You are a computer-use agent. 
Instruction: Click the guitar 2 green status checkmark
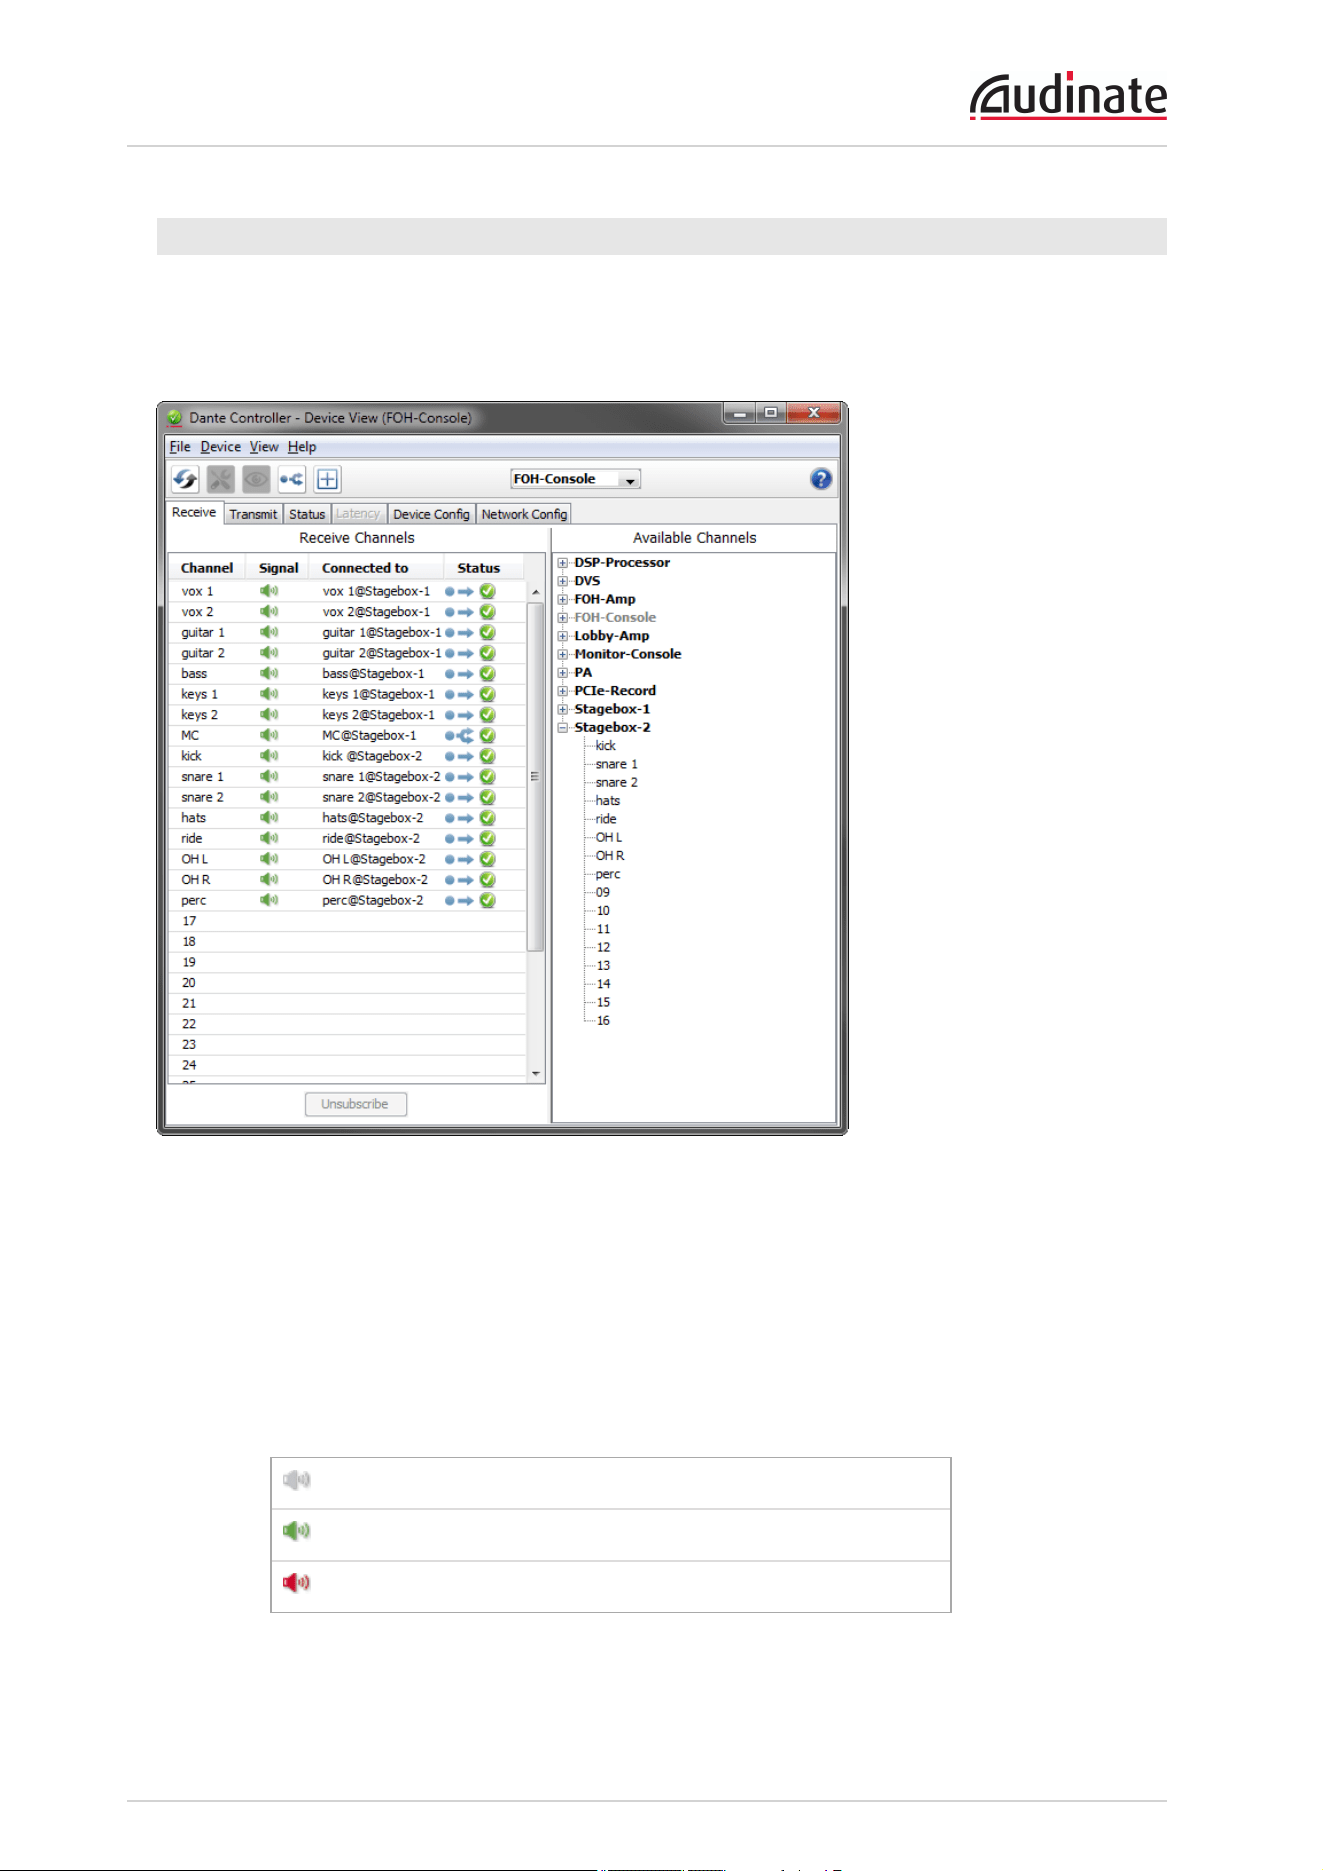pyautogui.click(x=488, y=653)
